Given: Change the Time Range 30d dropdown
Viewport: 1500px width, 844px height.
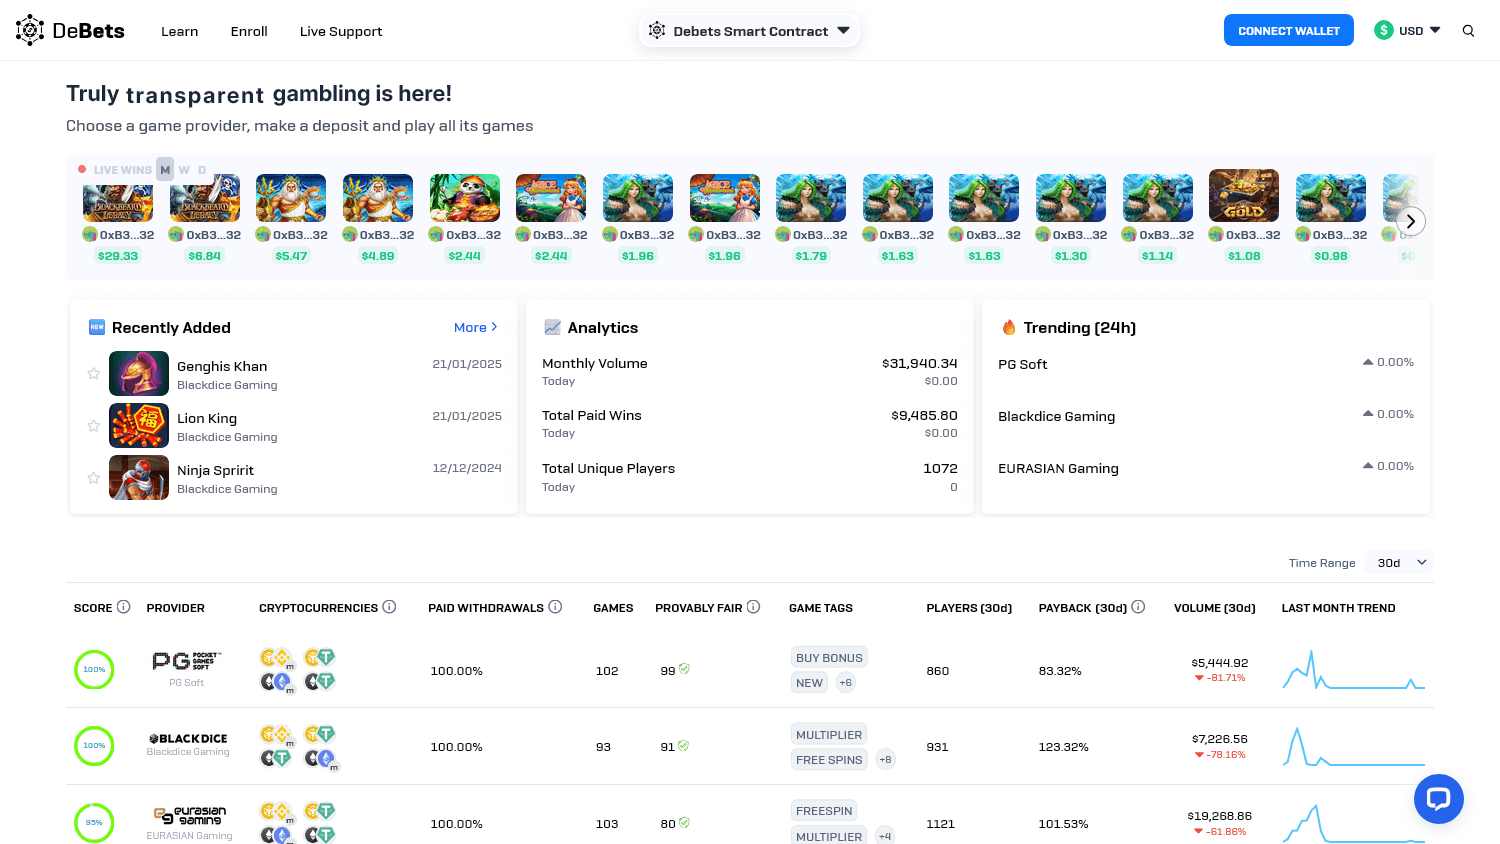Looking at the screenshot, I should [x=1398, y=562].
